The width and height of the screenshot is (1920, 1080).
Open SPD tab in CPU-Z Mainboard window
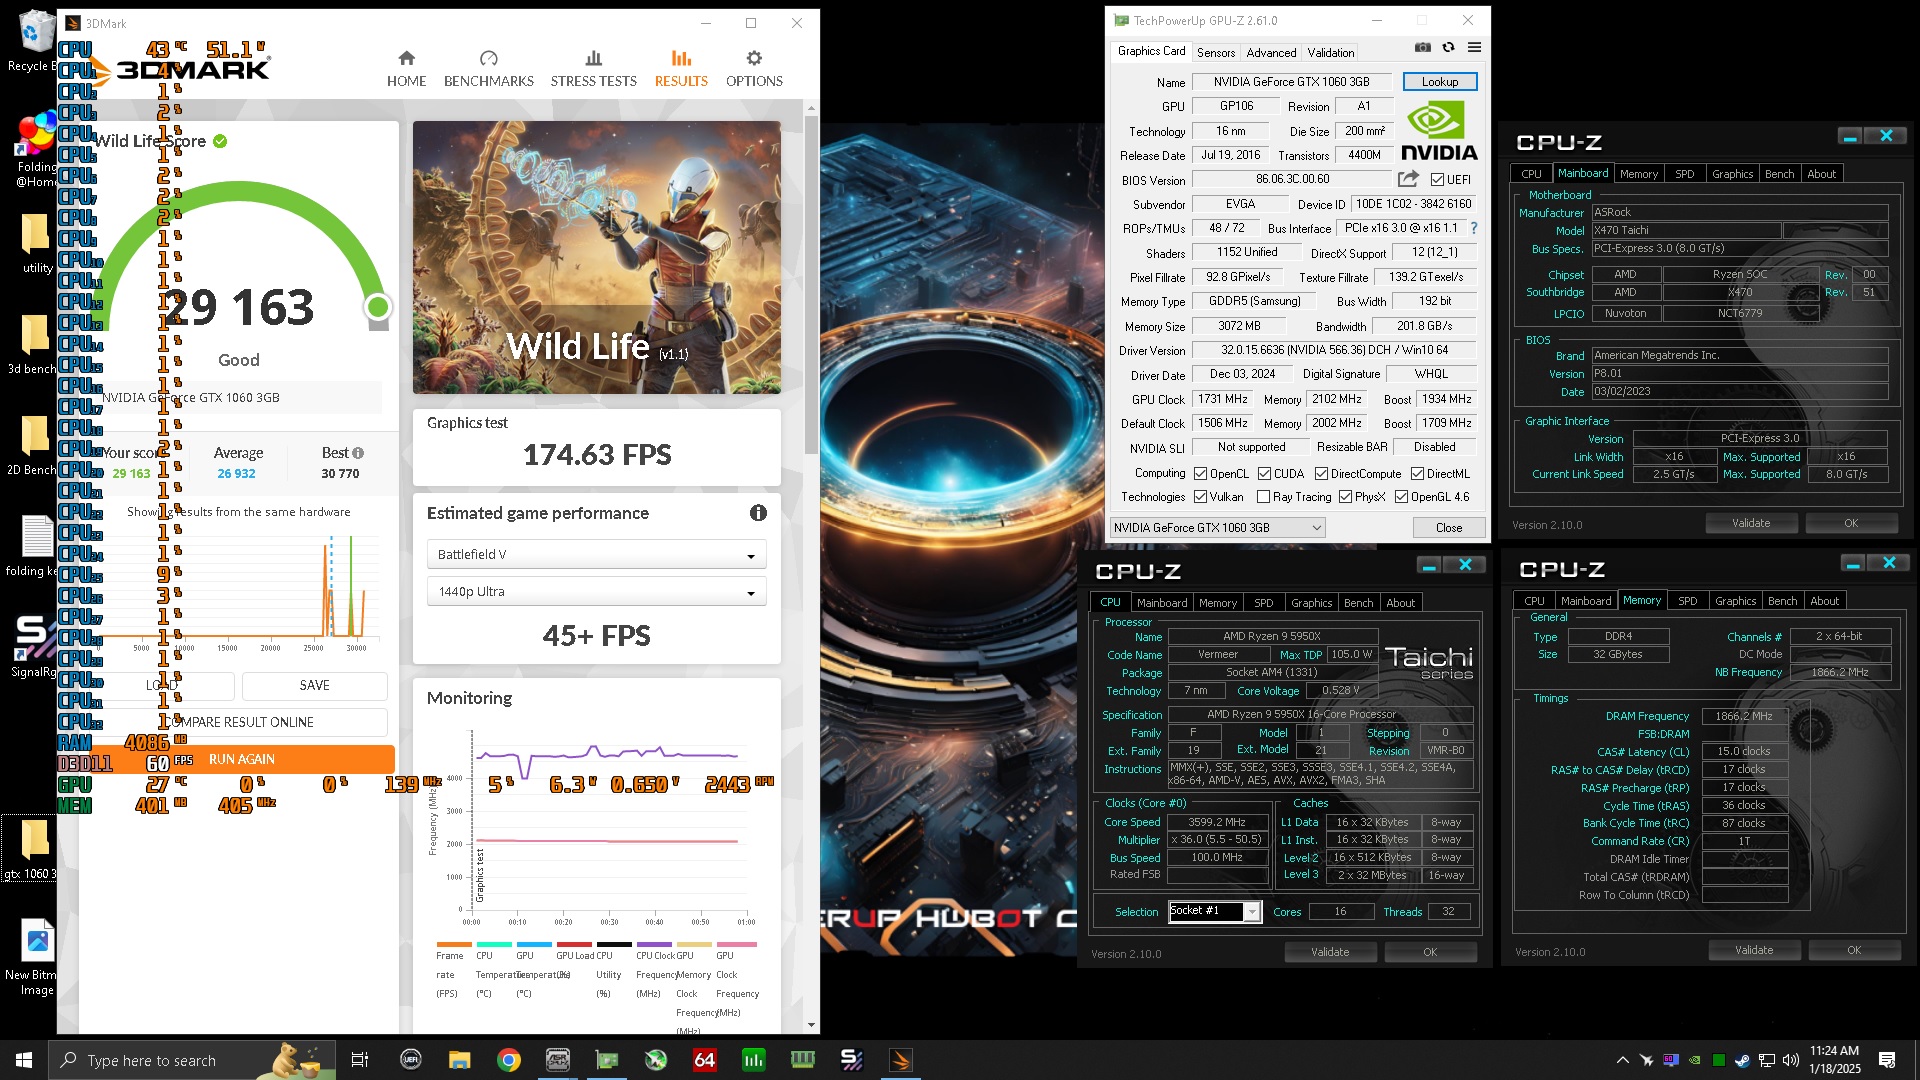point(1684,173)
